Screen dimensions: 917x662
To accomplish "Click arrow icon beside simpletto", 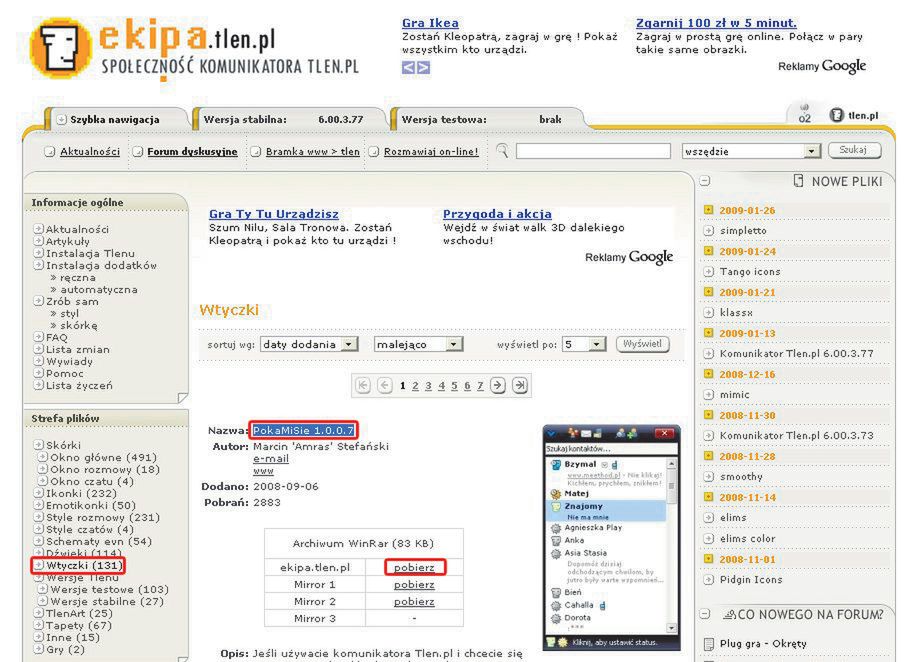I will click(x=709, y=230).
